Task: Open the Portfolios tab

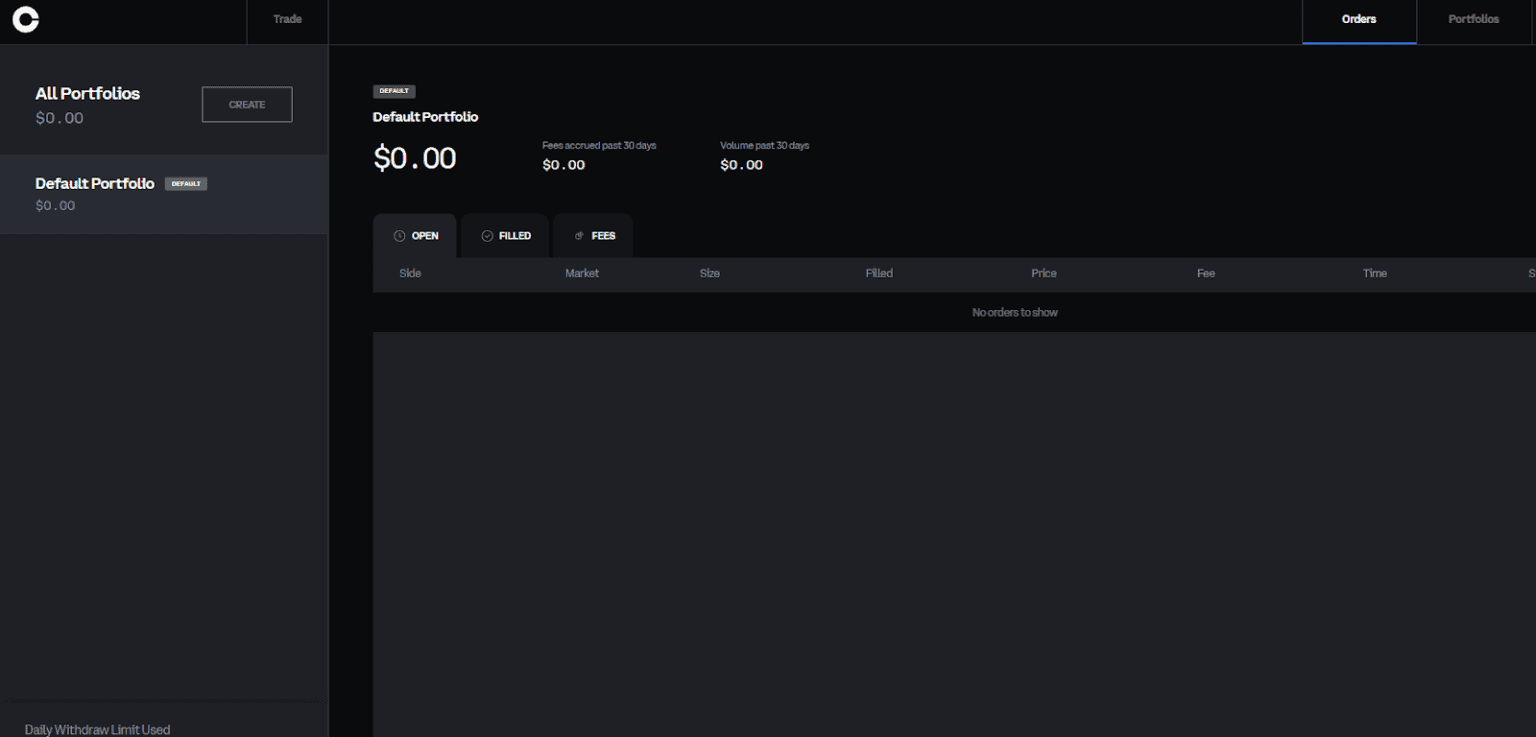Action: coord(1473,19)
